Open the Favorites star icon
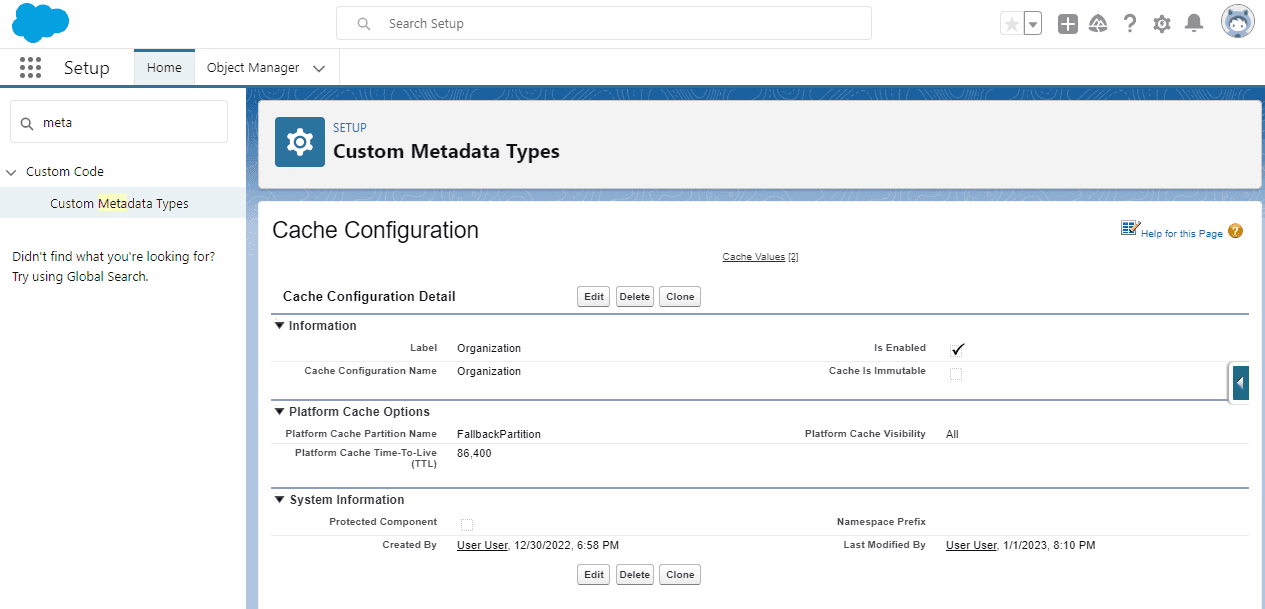 click(x=1011, y=24)
